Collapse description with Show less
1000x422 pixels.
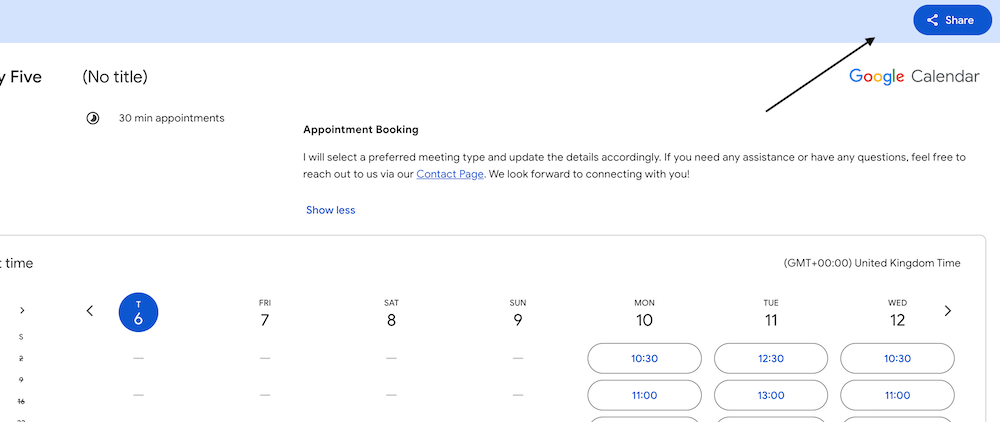[x=330, y=210]
